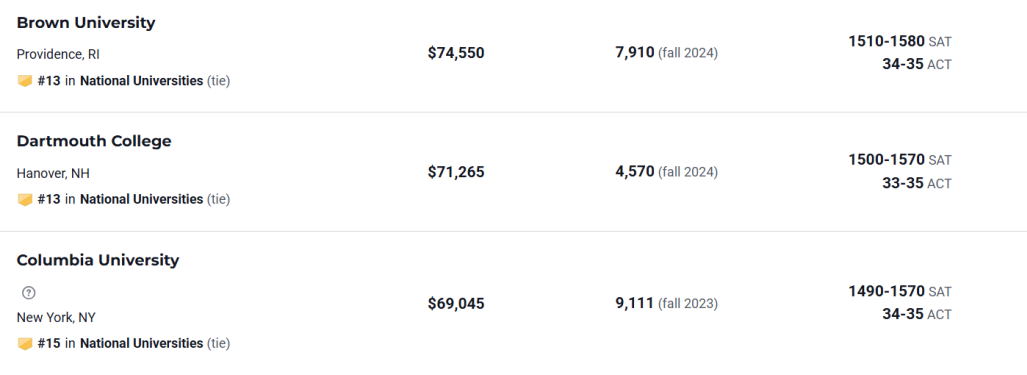Click the yellow ranking badge for Columbia University

tap(25, 344)
